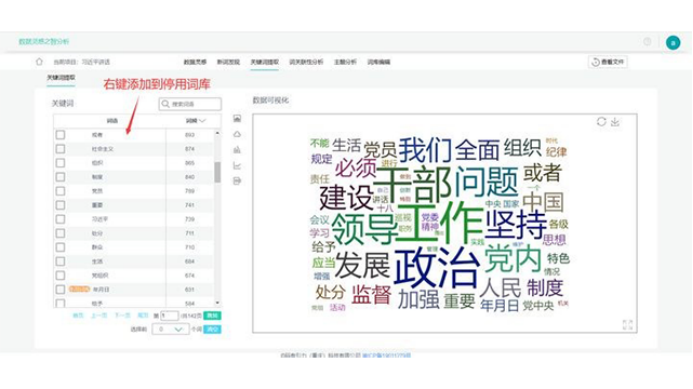This screenshot has height=389, width=693.
Task: Tick the checkbox for the row with 893
Action: pos(60,135)
